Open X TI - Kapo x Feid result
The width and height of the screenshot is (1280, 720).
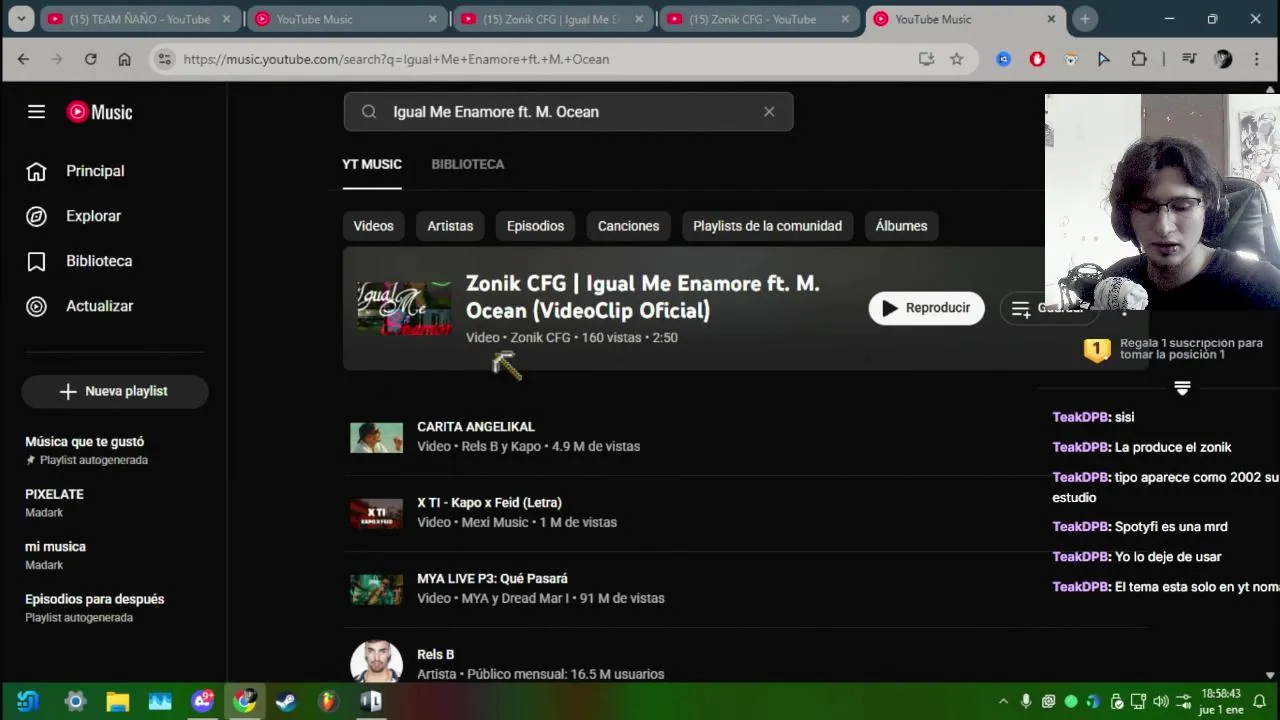[489, 503]
